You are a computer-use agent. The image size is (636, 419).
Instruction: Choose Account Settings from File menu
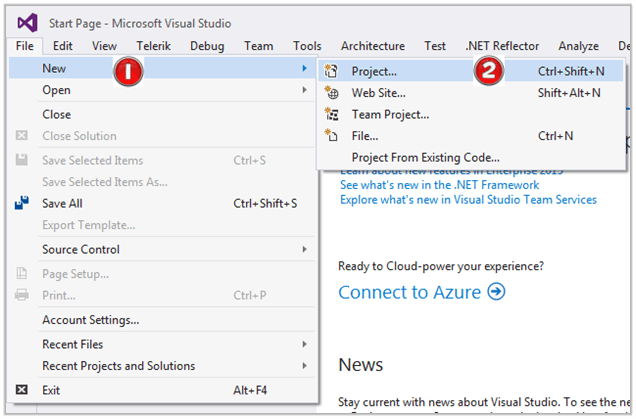90,320
